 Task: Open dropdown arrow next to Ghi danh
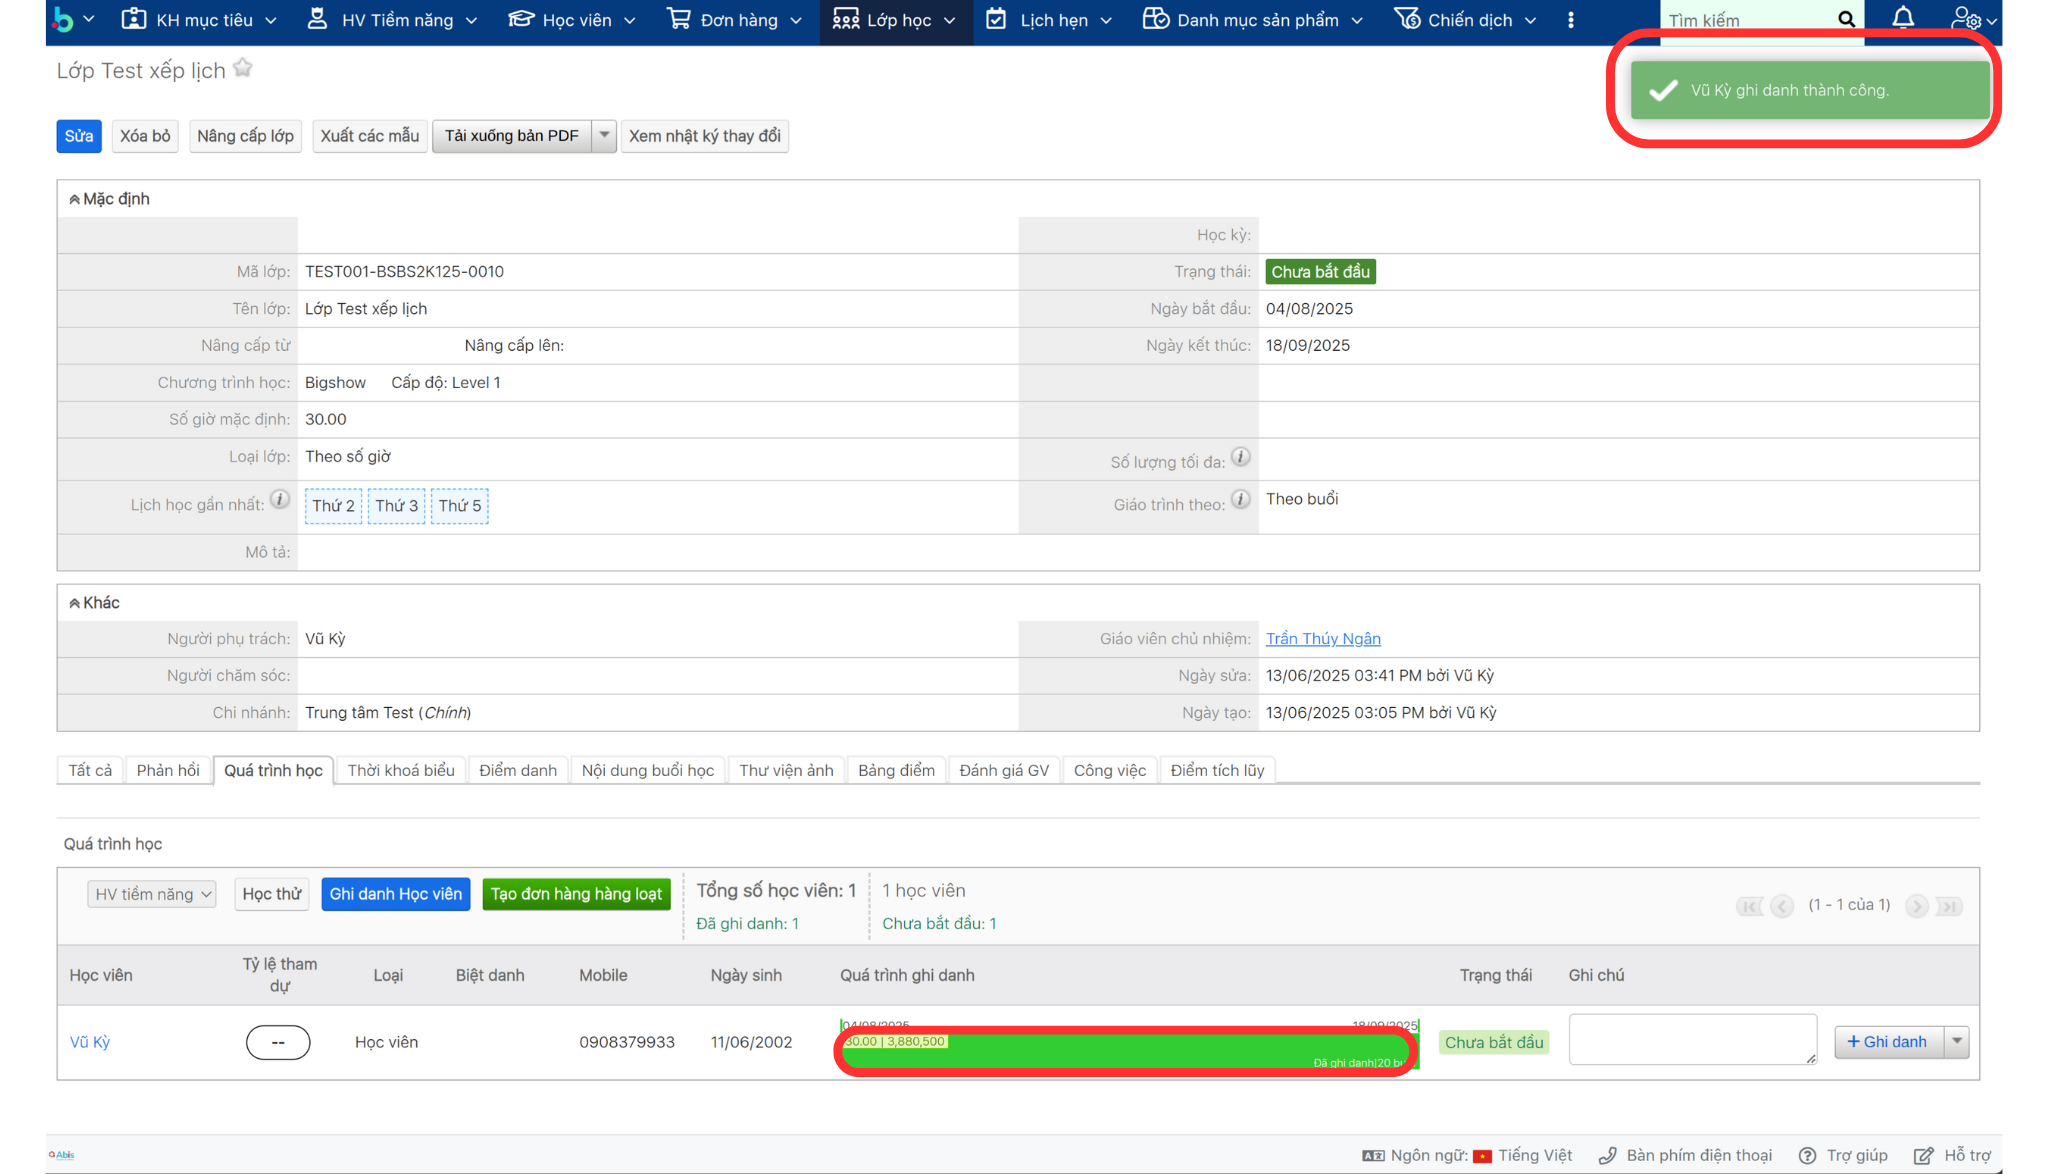(x=1957, y=1041)
